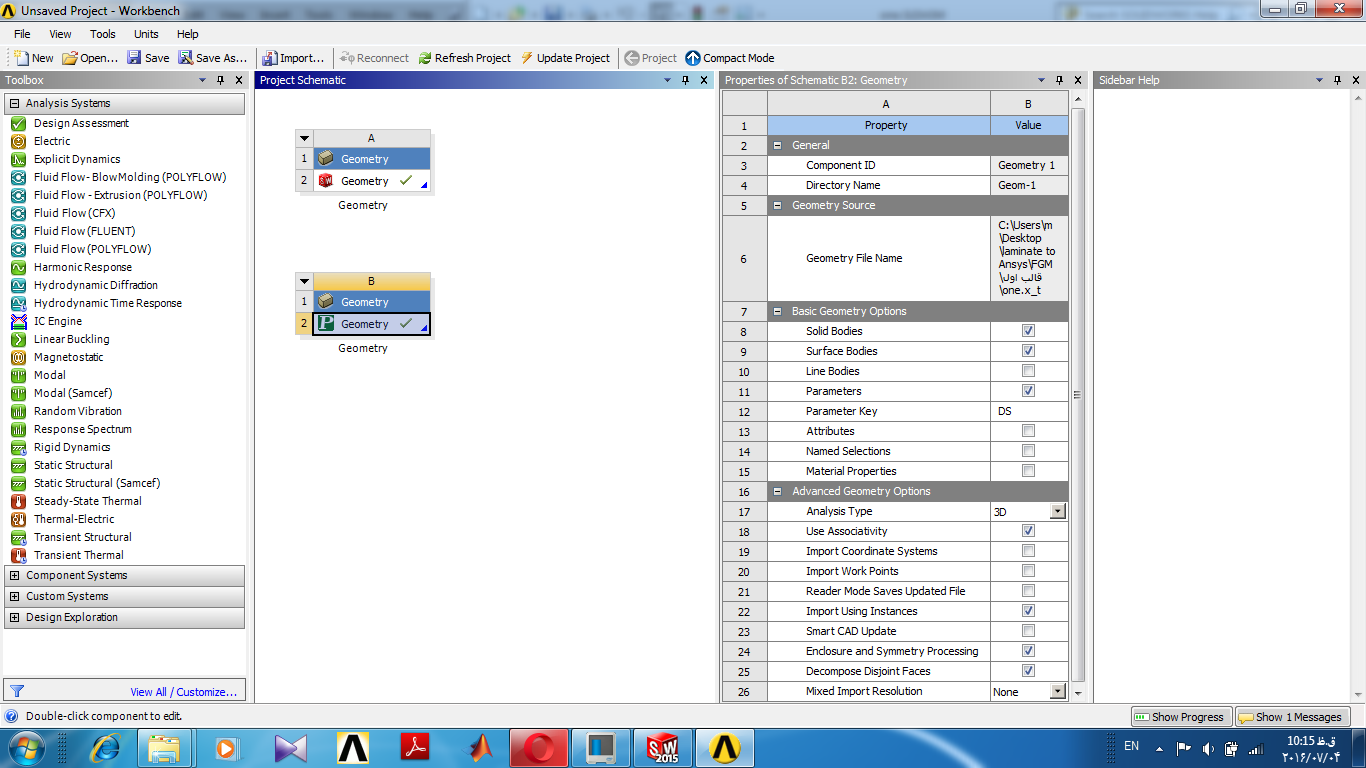Click the SolidWorks geometry icon in system A

[x=325, y=181]
